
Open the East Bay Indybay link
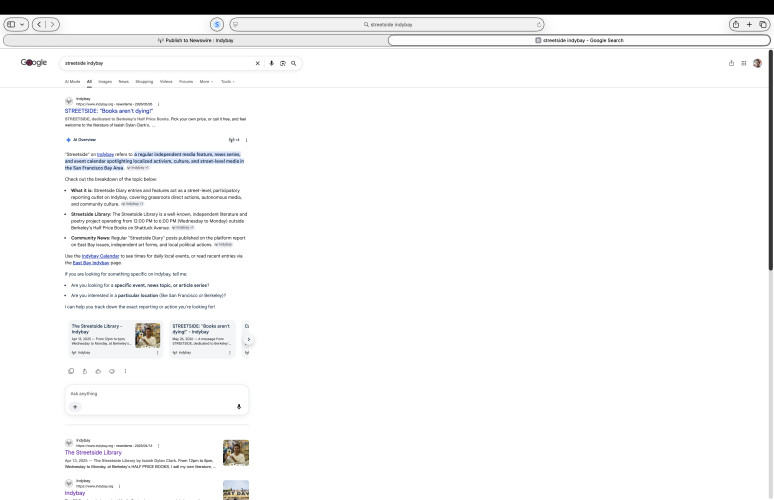[x=91, y=263]
